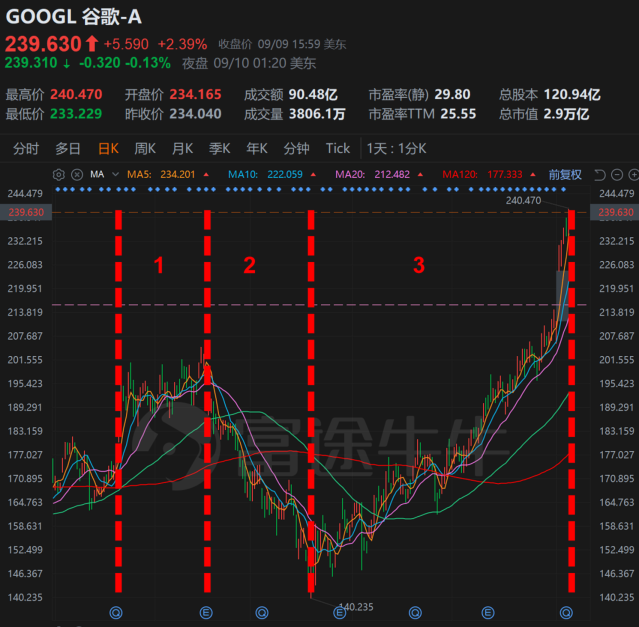Click the 开盘价 234.165 value
639x627 pixels.
pyautogui.click(x=196, y=95)
